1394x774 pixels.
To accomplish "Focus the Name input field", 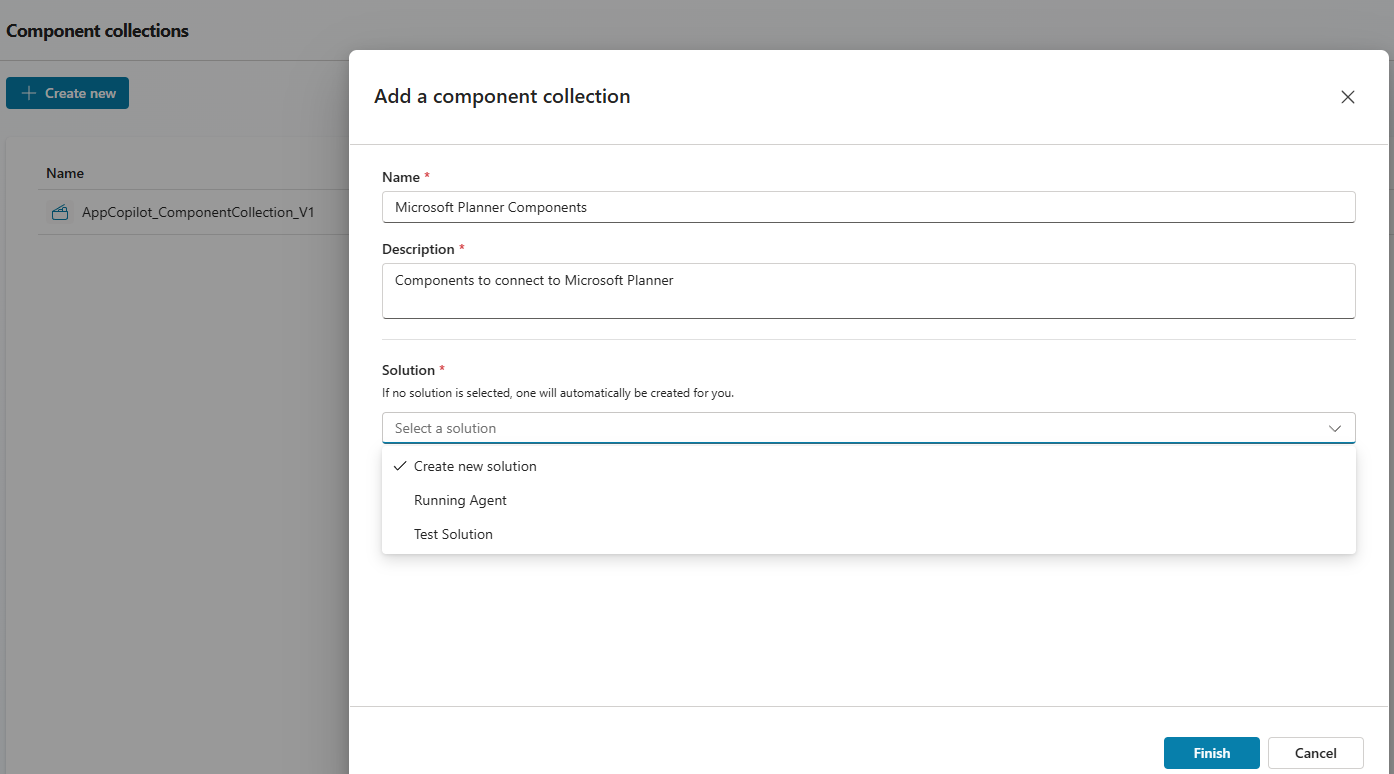I will [x=867, y=207].
